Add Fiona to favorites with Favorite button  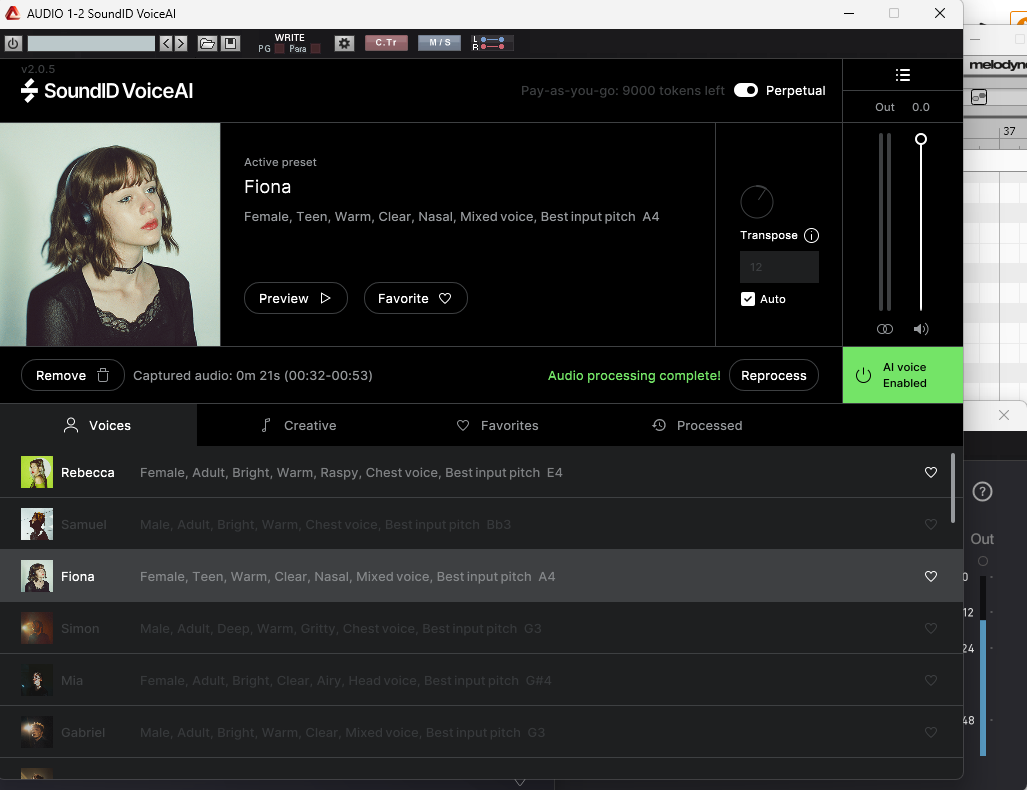click(x=415, y=298)
